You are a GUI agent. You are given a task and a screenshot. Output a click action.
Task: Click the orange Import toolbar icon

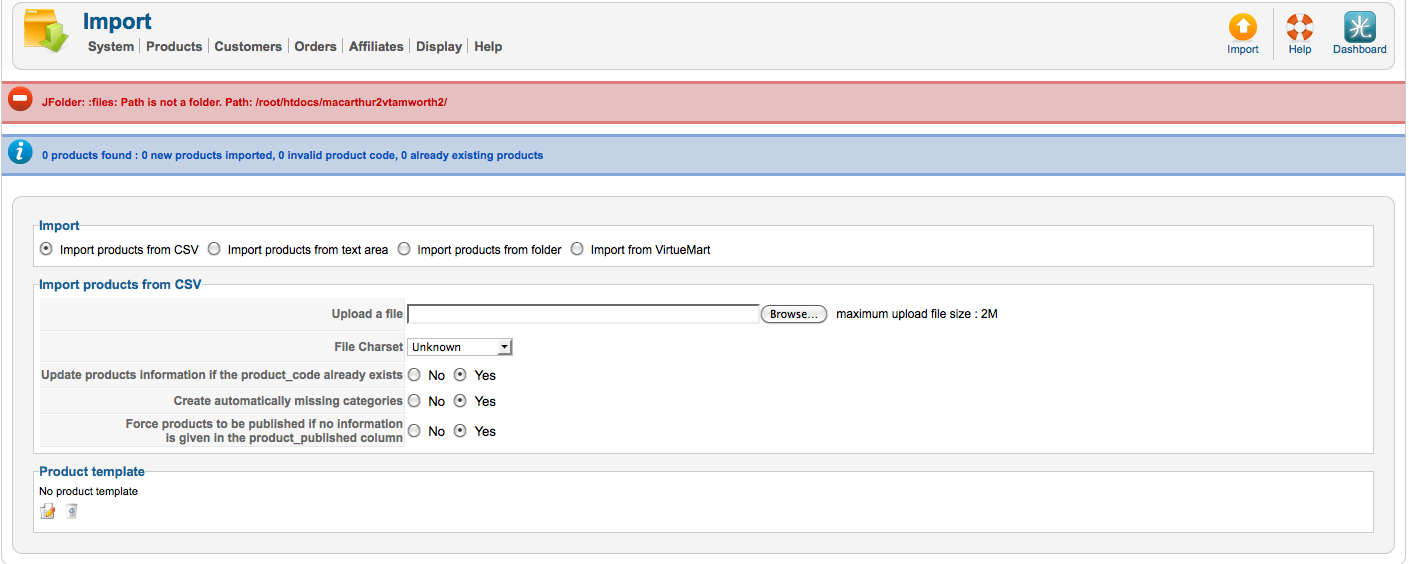(1242, 27)
